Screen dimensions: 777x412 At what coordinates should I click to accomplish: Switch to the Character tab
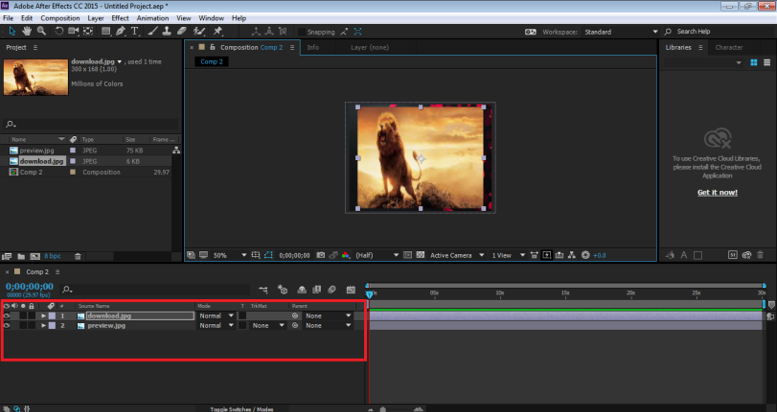pos(728,47)
